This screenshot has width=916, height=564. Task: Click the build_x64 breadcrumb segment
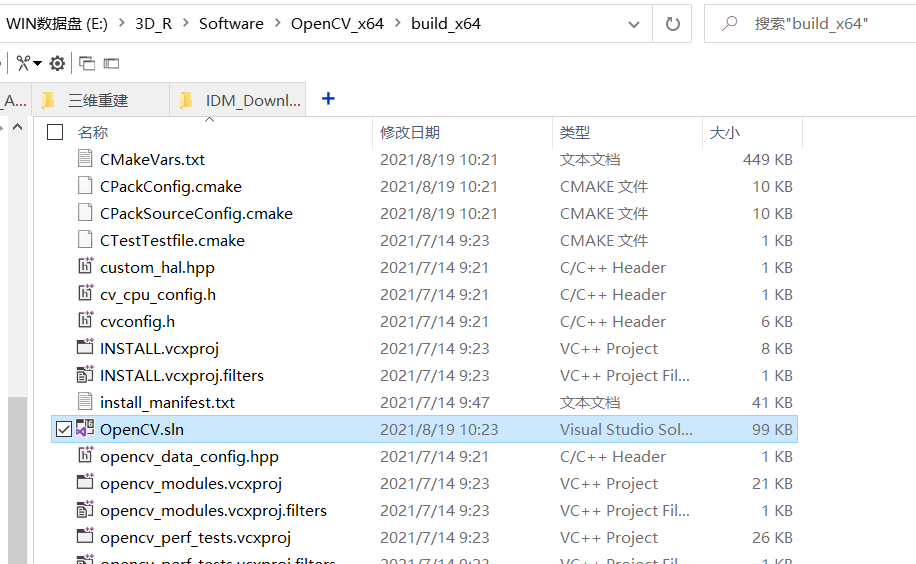pyautogui.click(x=446, y=23)
